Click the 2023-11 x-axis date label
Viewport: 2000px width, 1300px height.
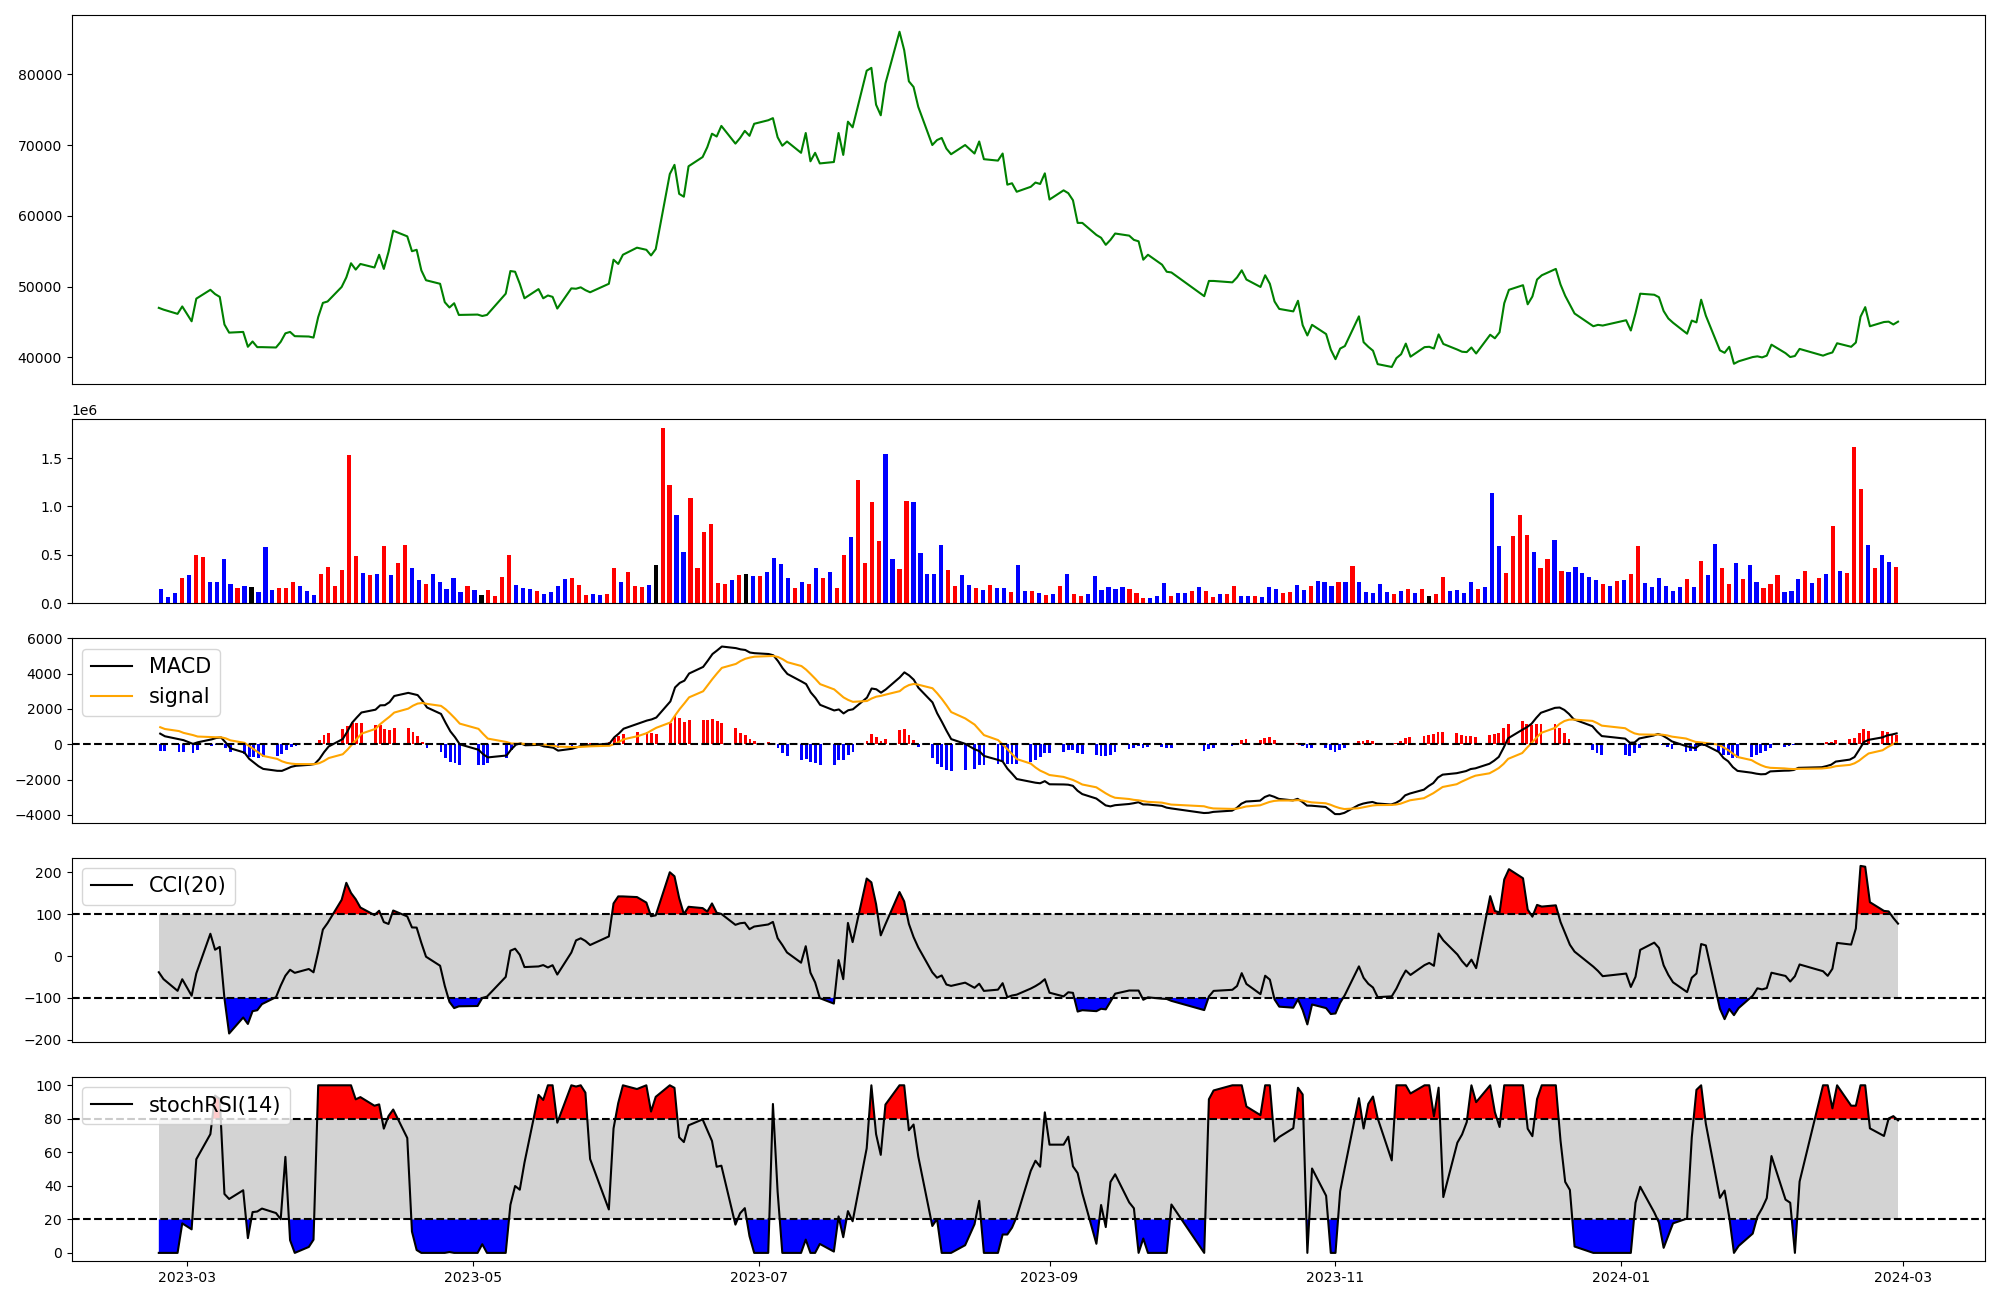1335,1277
